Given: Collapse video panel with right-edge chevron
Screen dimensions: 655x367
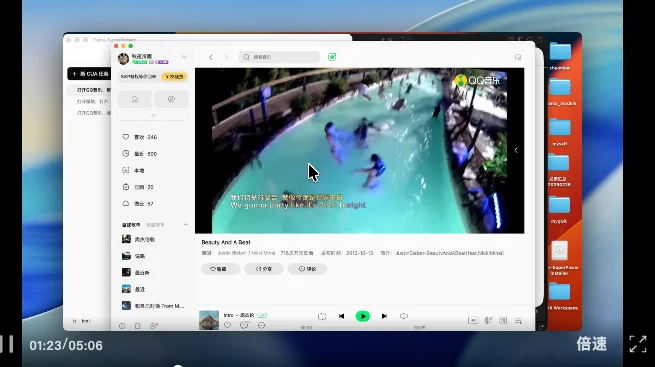Looking at the screenshot, I should [x=516, y=150].
